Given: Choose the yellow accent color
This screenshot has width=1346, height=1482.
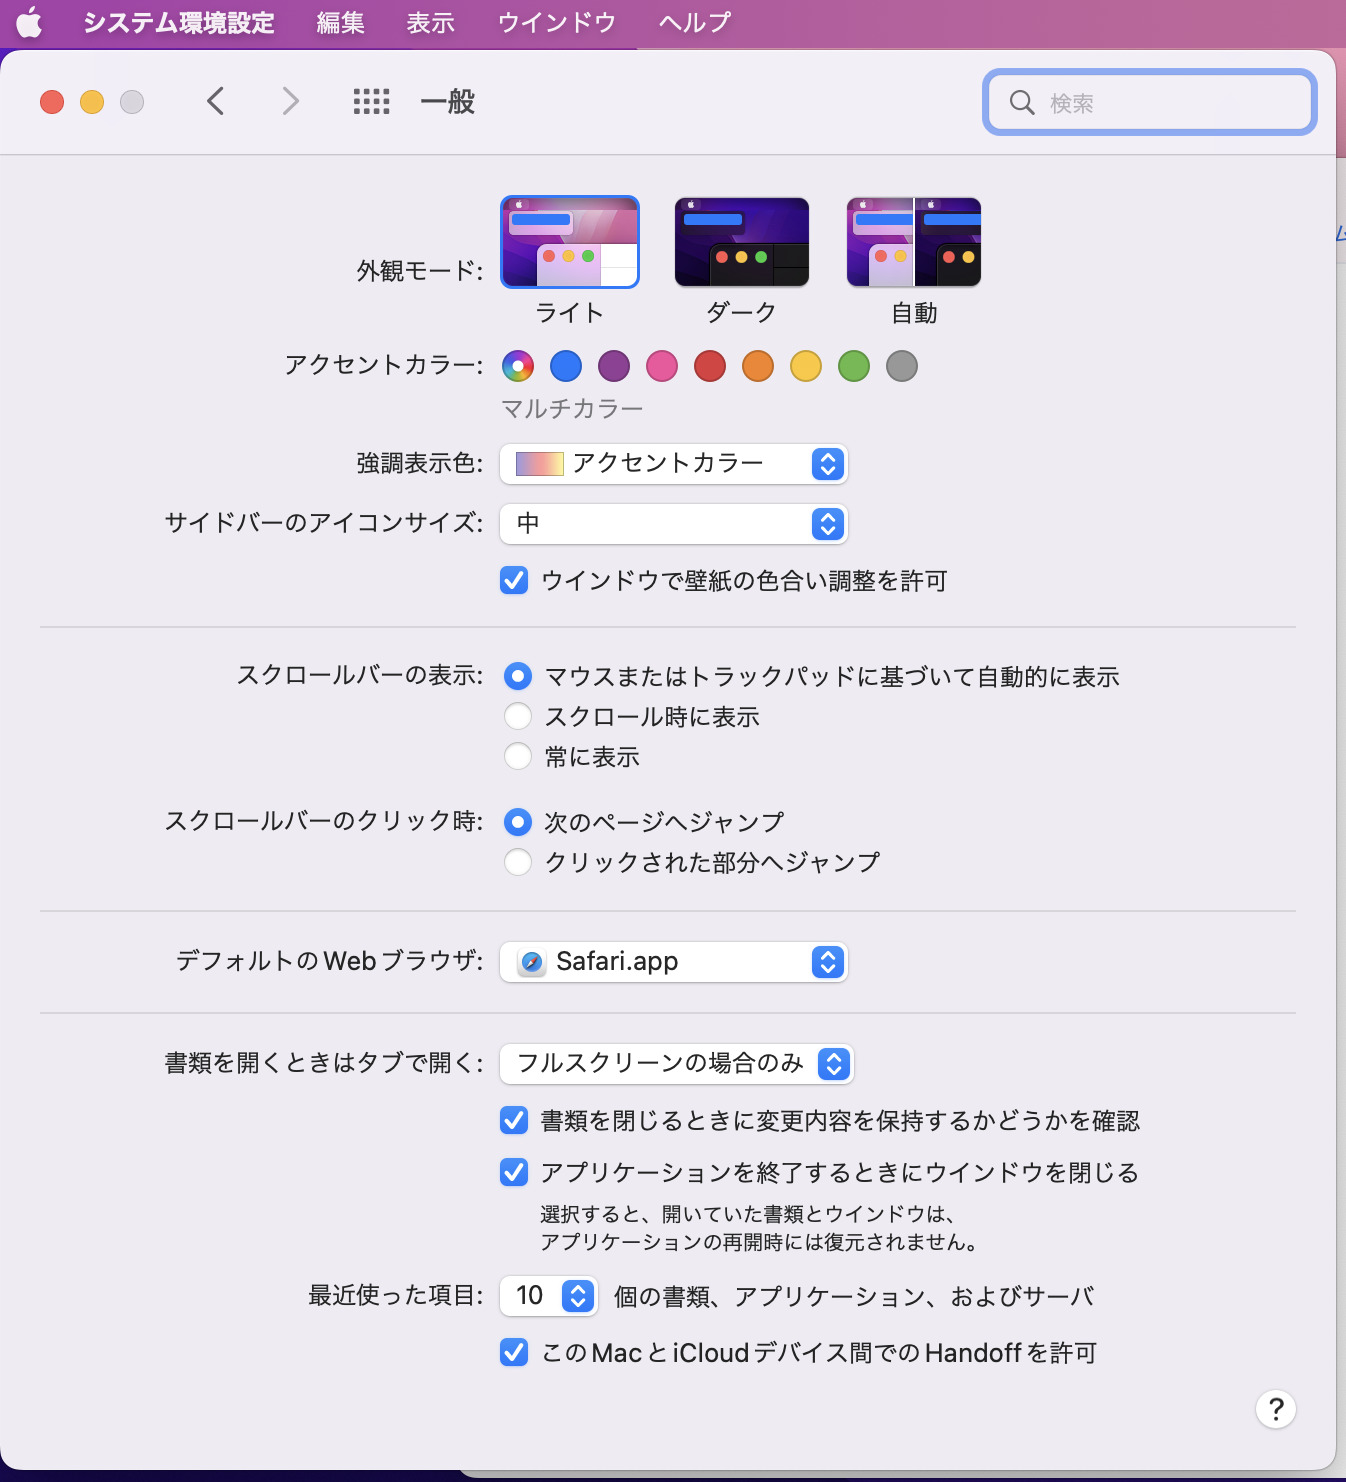Looking at the screenshot, I should tap(806, 366).
